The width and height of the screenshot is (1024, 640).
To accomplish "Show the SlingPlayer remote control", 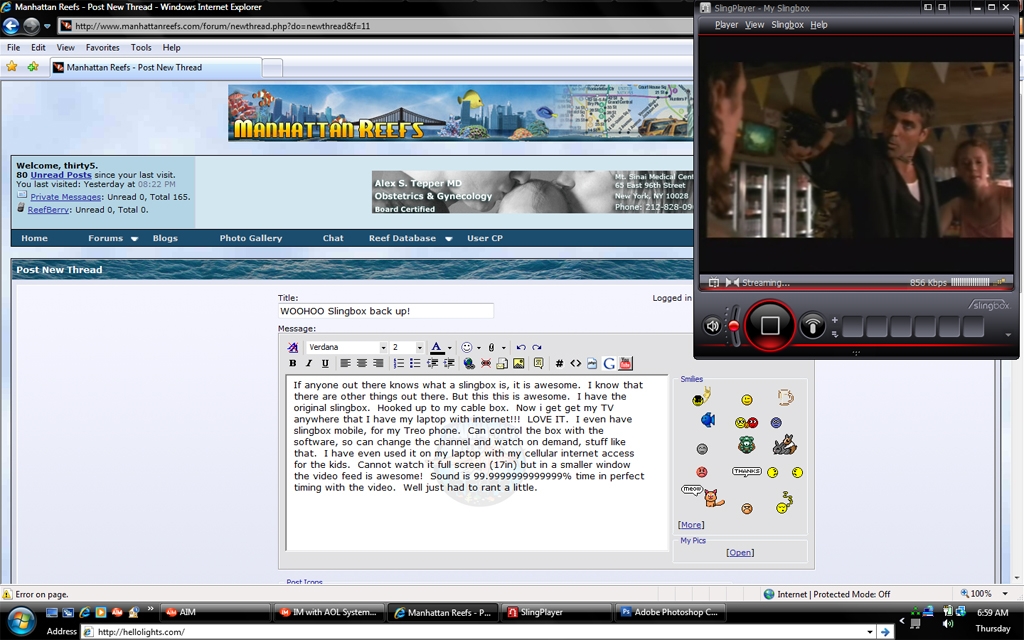I will click(812, 326).
